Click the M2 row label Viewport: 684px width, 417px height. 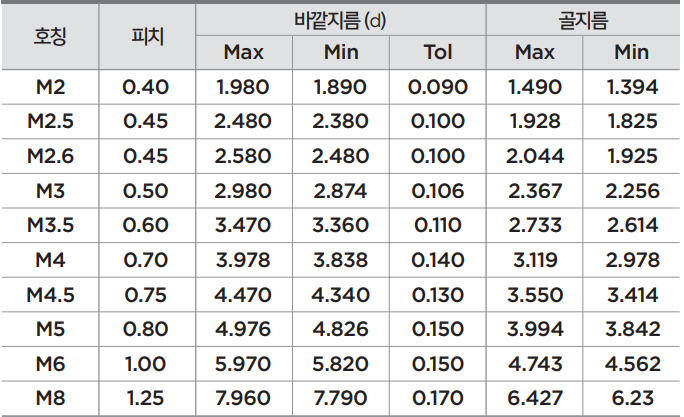tap(51, 87)
